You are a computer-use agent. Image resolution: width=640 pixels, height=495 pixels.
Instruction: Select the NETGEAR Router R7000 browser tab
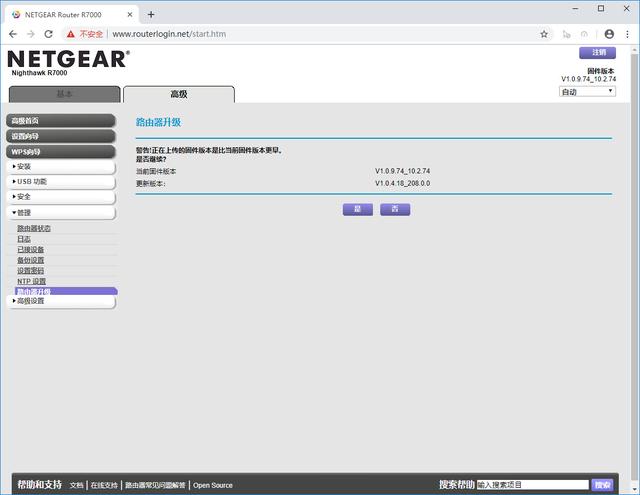coord(73,15)
